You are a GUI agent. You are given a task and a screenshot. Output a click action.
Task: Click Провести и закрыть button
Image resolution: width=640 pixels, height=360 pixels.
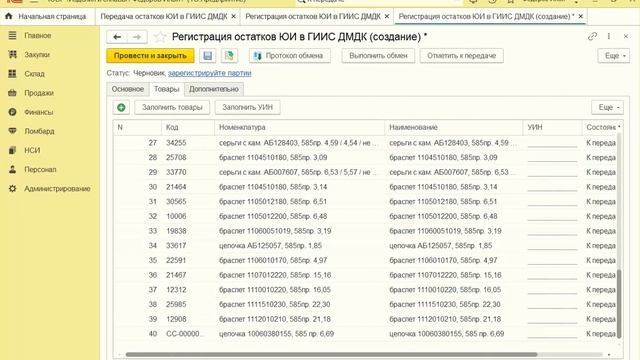pos(150,56)
